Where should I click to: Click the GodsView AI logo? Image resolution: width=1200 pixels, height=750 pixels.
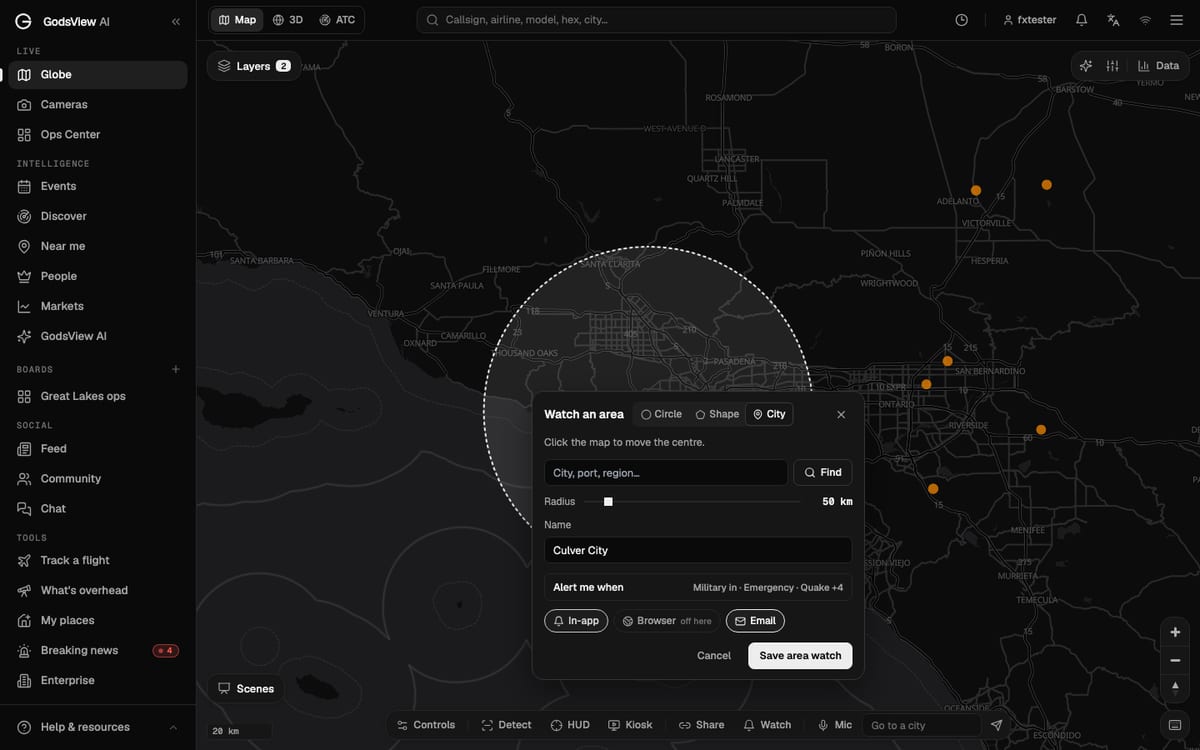click(x=62, y=21)
